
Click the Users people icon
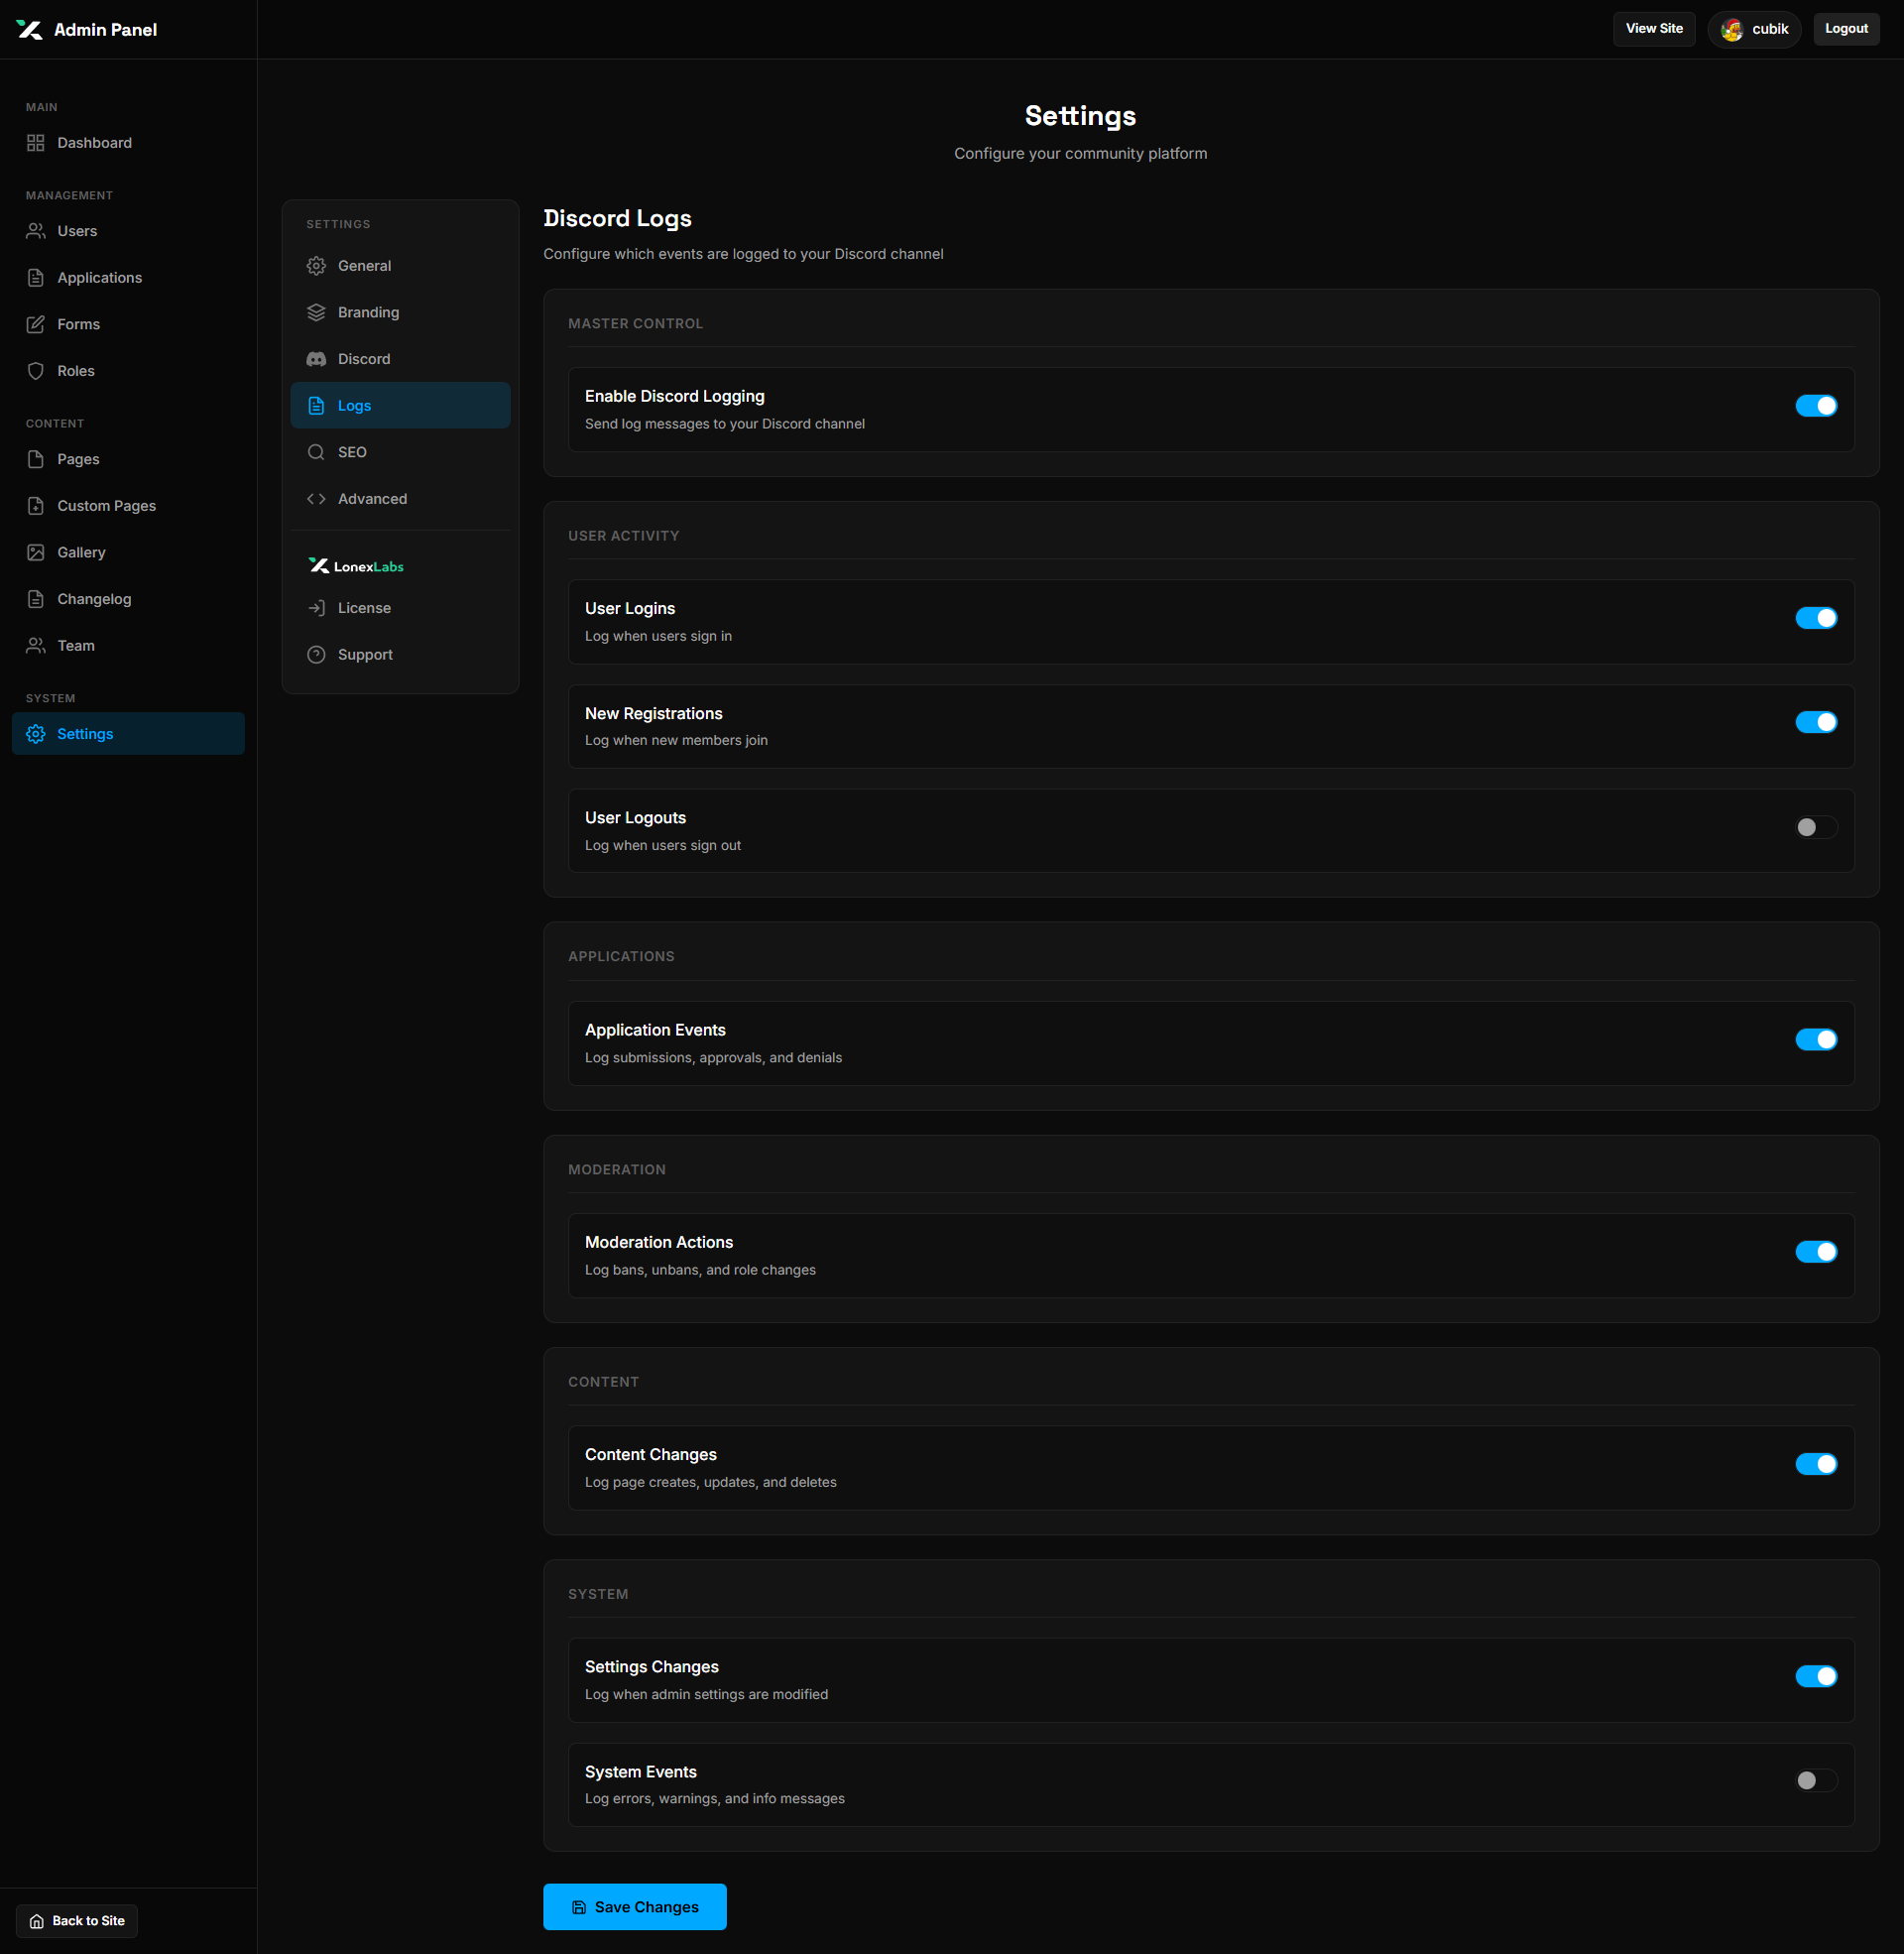click(x=36, y=231)
